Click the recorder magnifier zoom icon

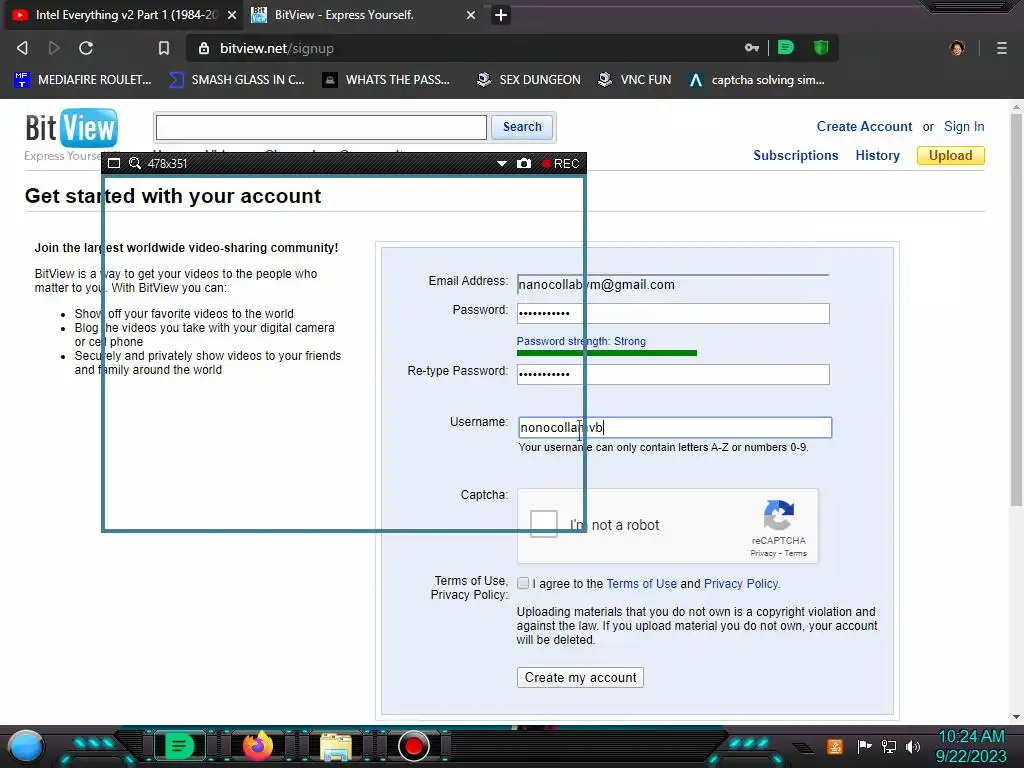point(135,163)
